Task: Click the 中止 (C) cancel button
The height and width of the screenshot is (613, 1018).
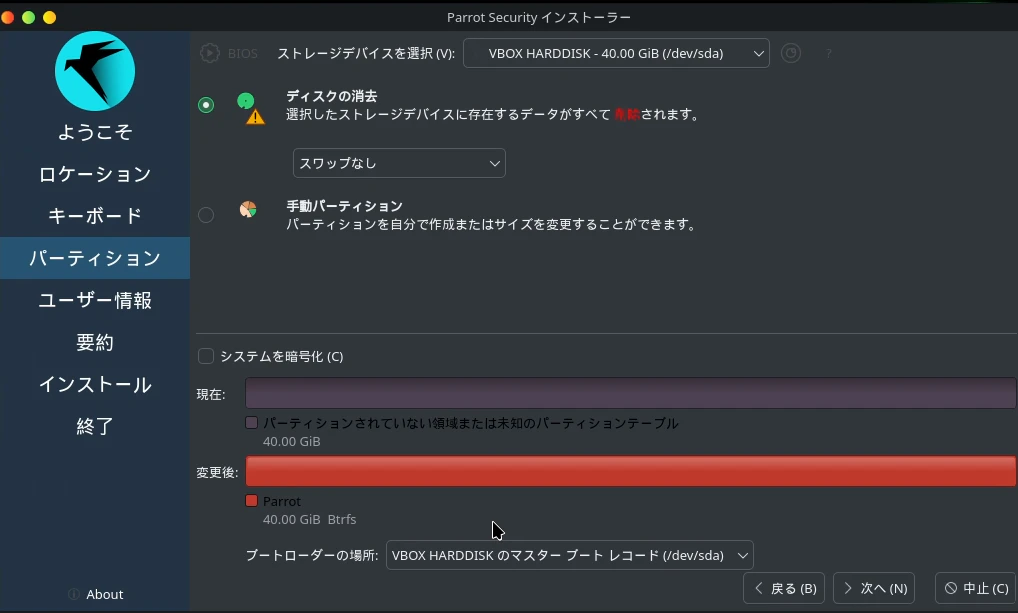Action: point(976,588)
